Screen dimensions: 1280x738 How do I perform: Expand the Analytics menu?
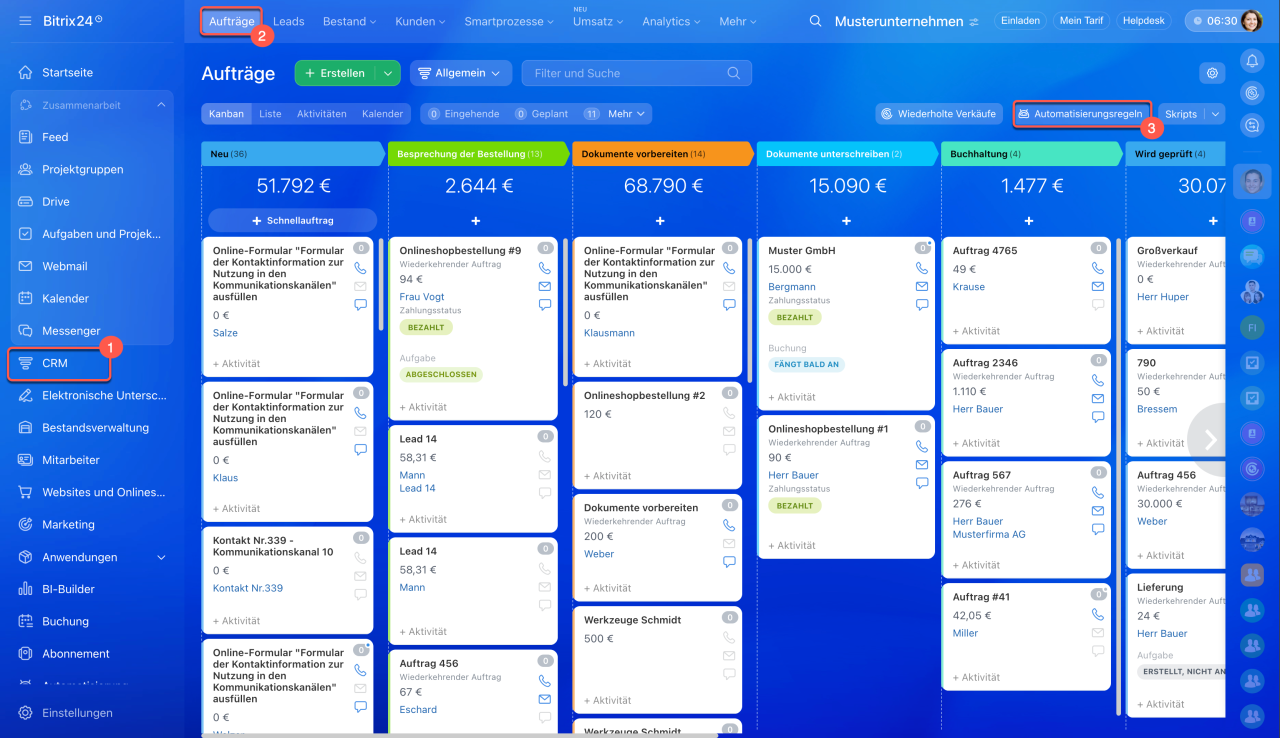coord(672,21)
